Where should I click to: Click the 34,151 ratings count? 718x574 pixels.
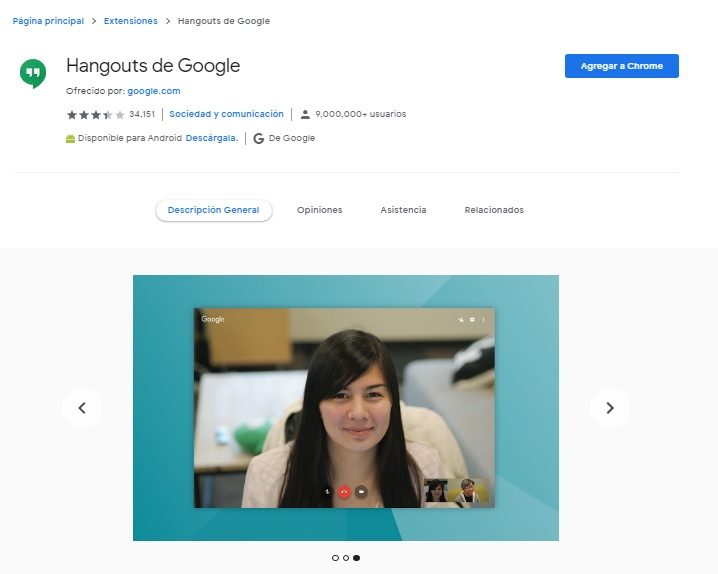pos(142,114)
